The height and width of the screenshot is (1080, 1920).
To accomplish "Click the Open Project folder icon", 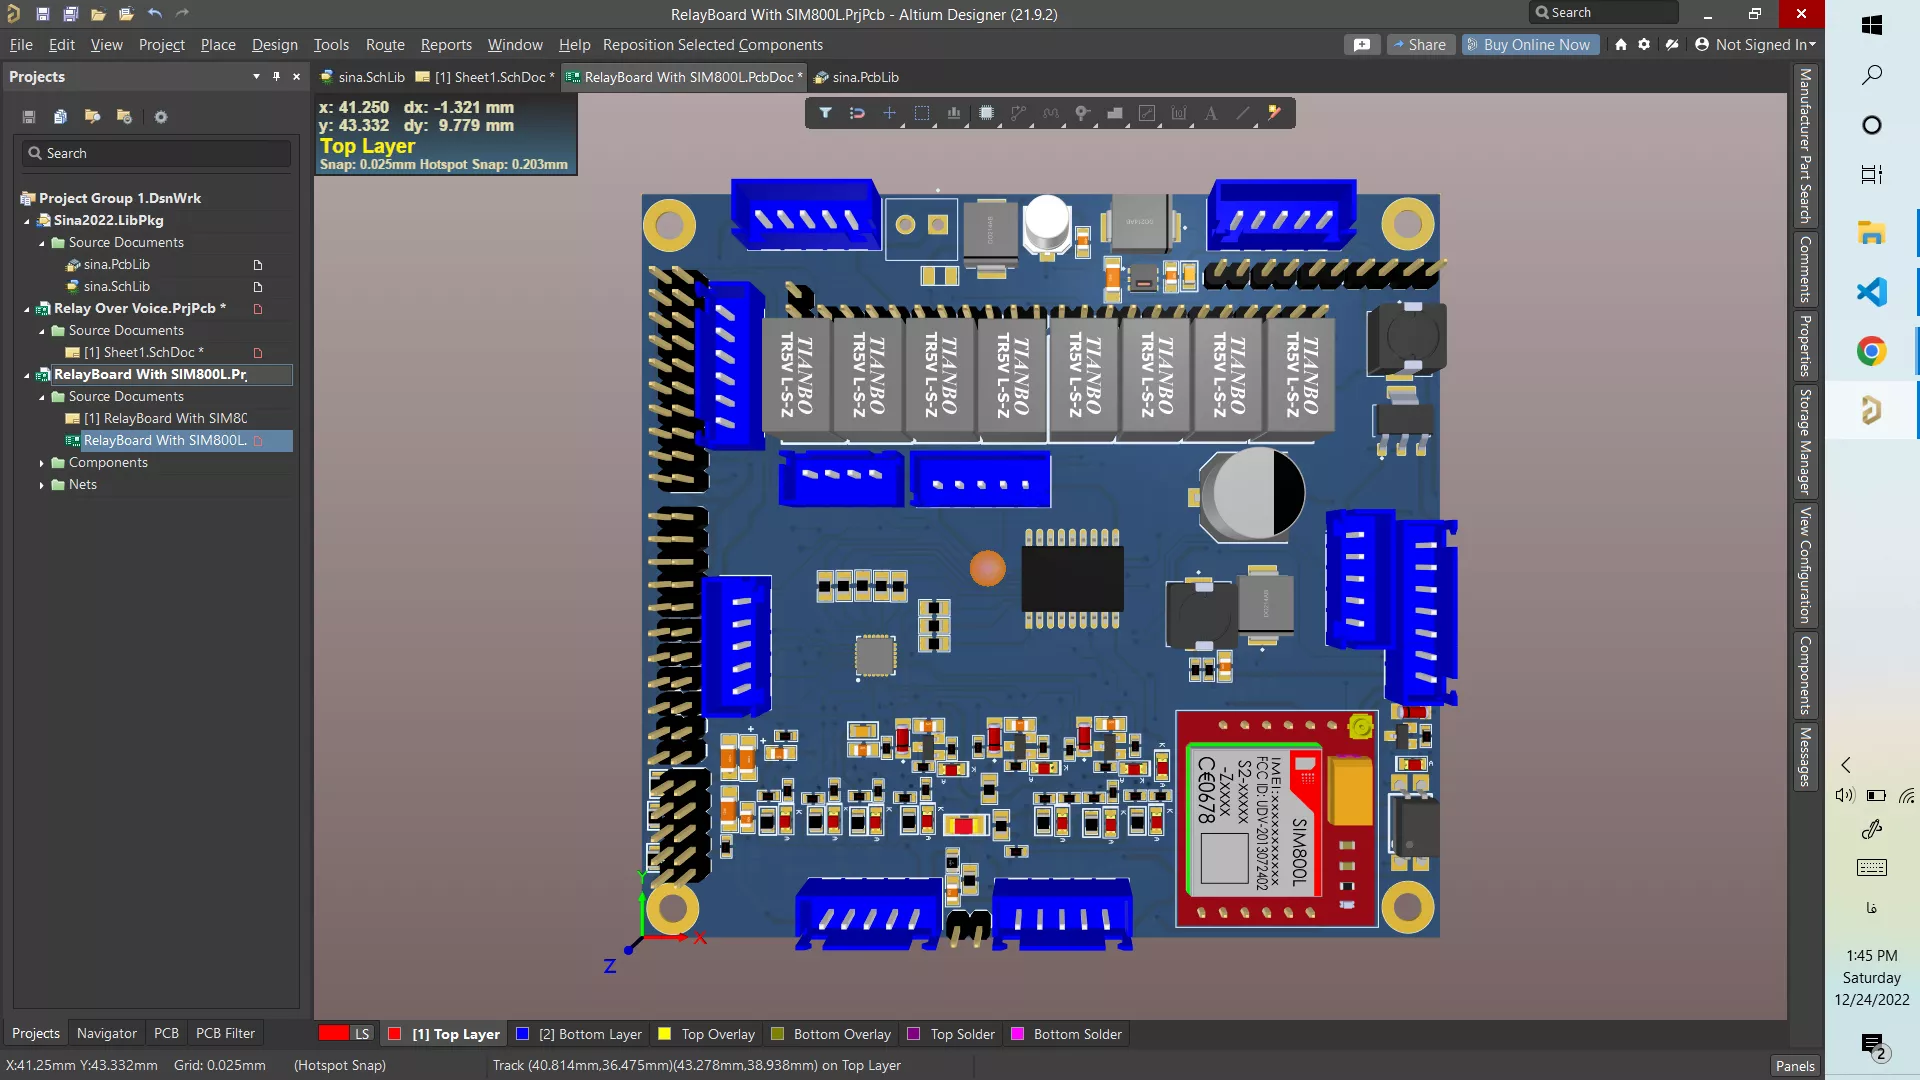I will [126, 14].
